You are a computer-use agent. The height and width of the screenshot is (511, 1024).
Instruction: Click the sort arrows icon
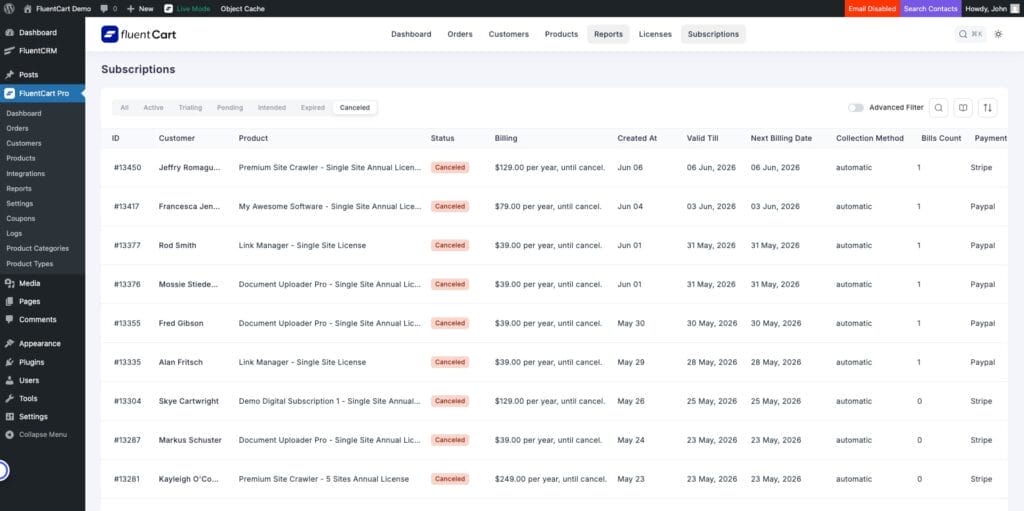point(987,108)
